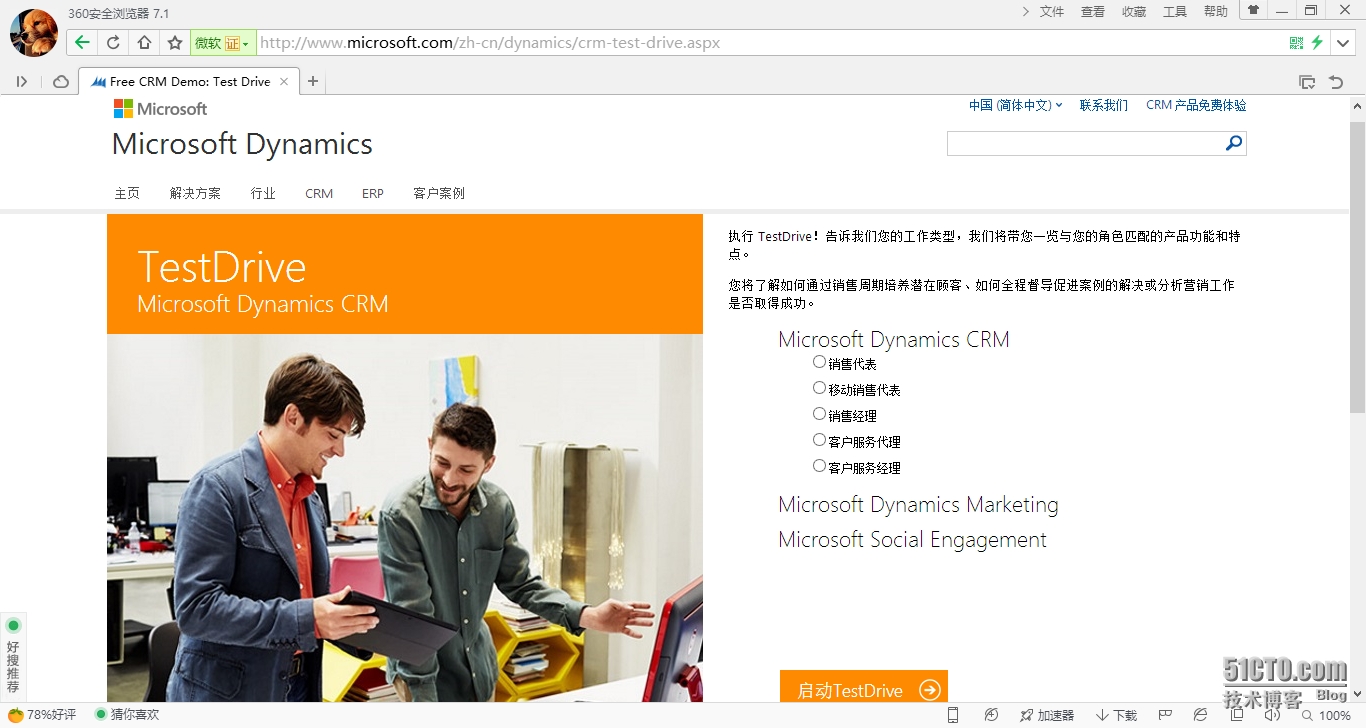
Task: Expand the menu chevron before 文件
Action: (1026, 11)
